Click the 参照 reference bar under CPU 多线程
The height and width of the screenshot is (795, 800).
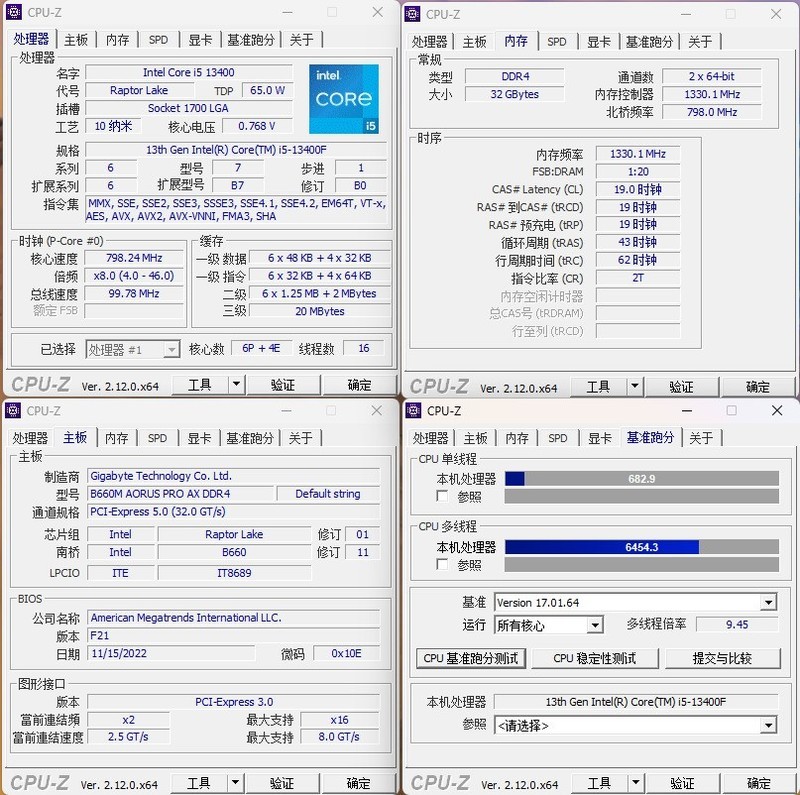click(x=642, y=564)
